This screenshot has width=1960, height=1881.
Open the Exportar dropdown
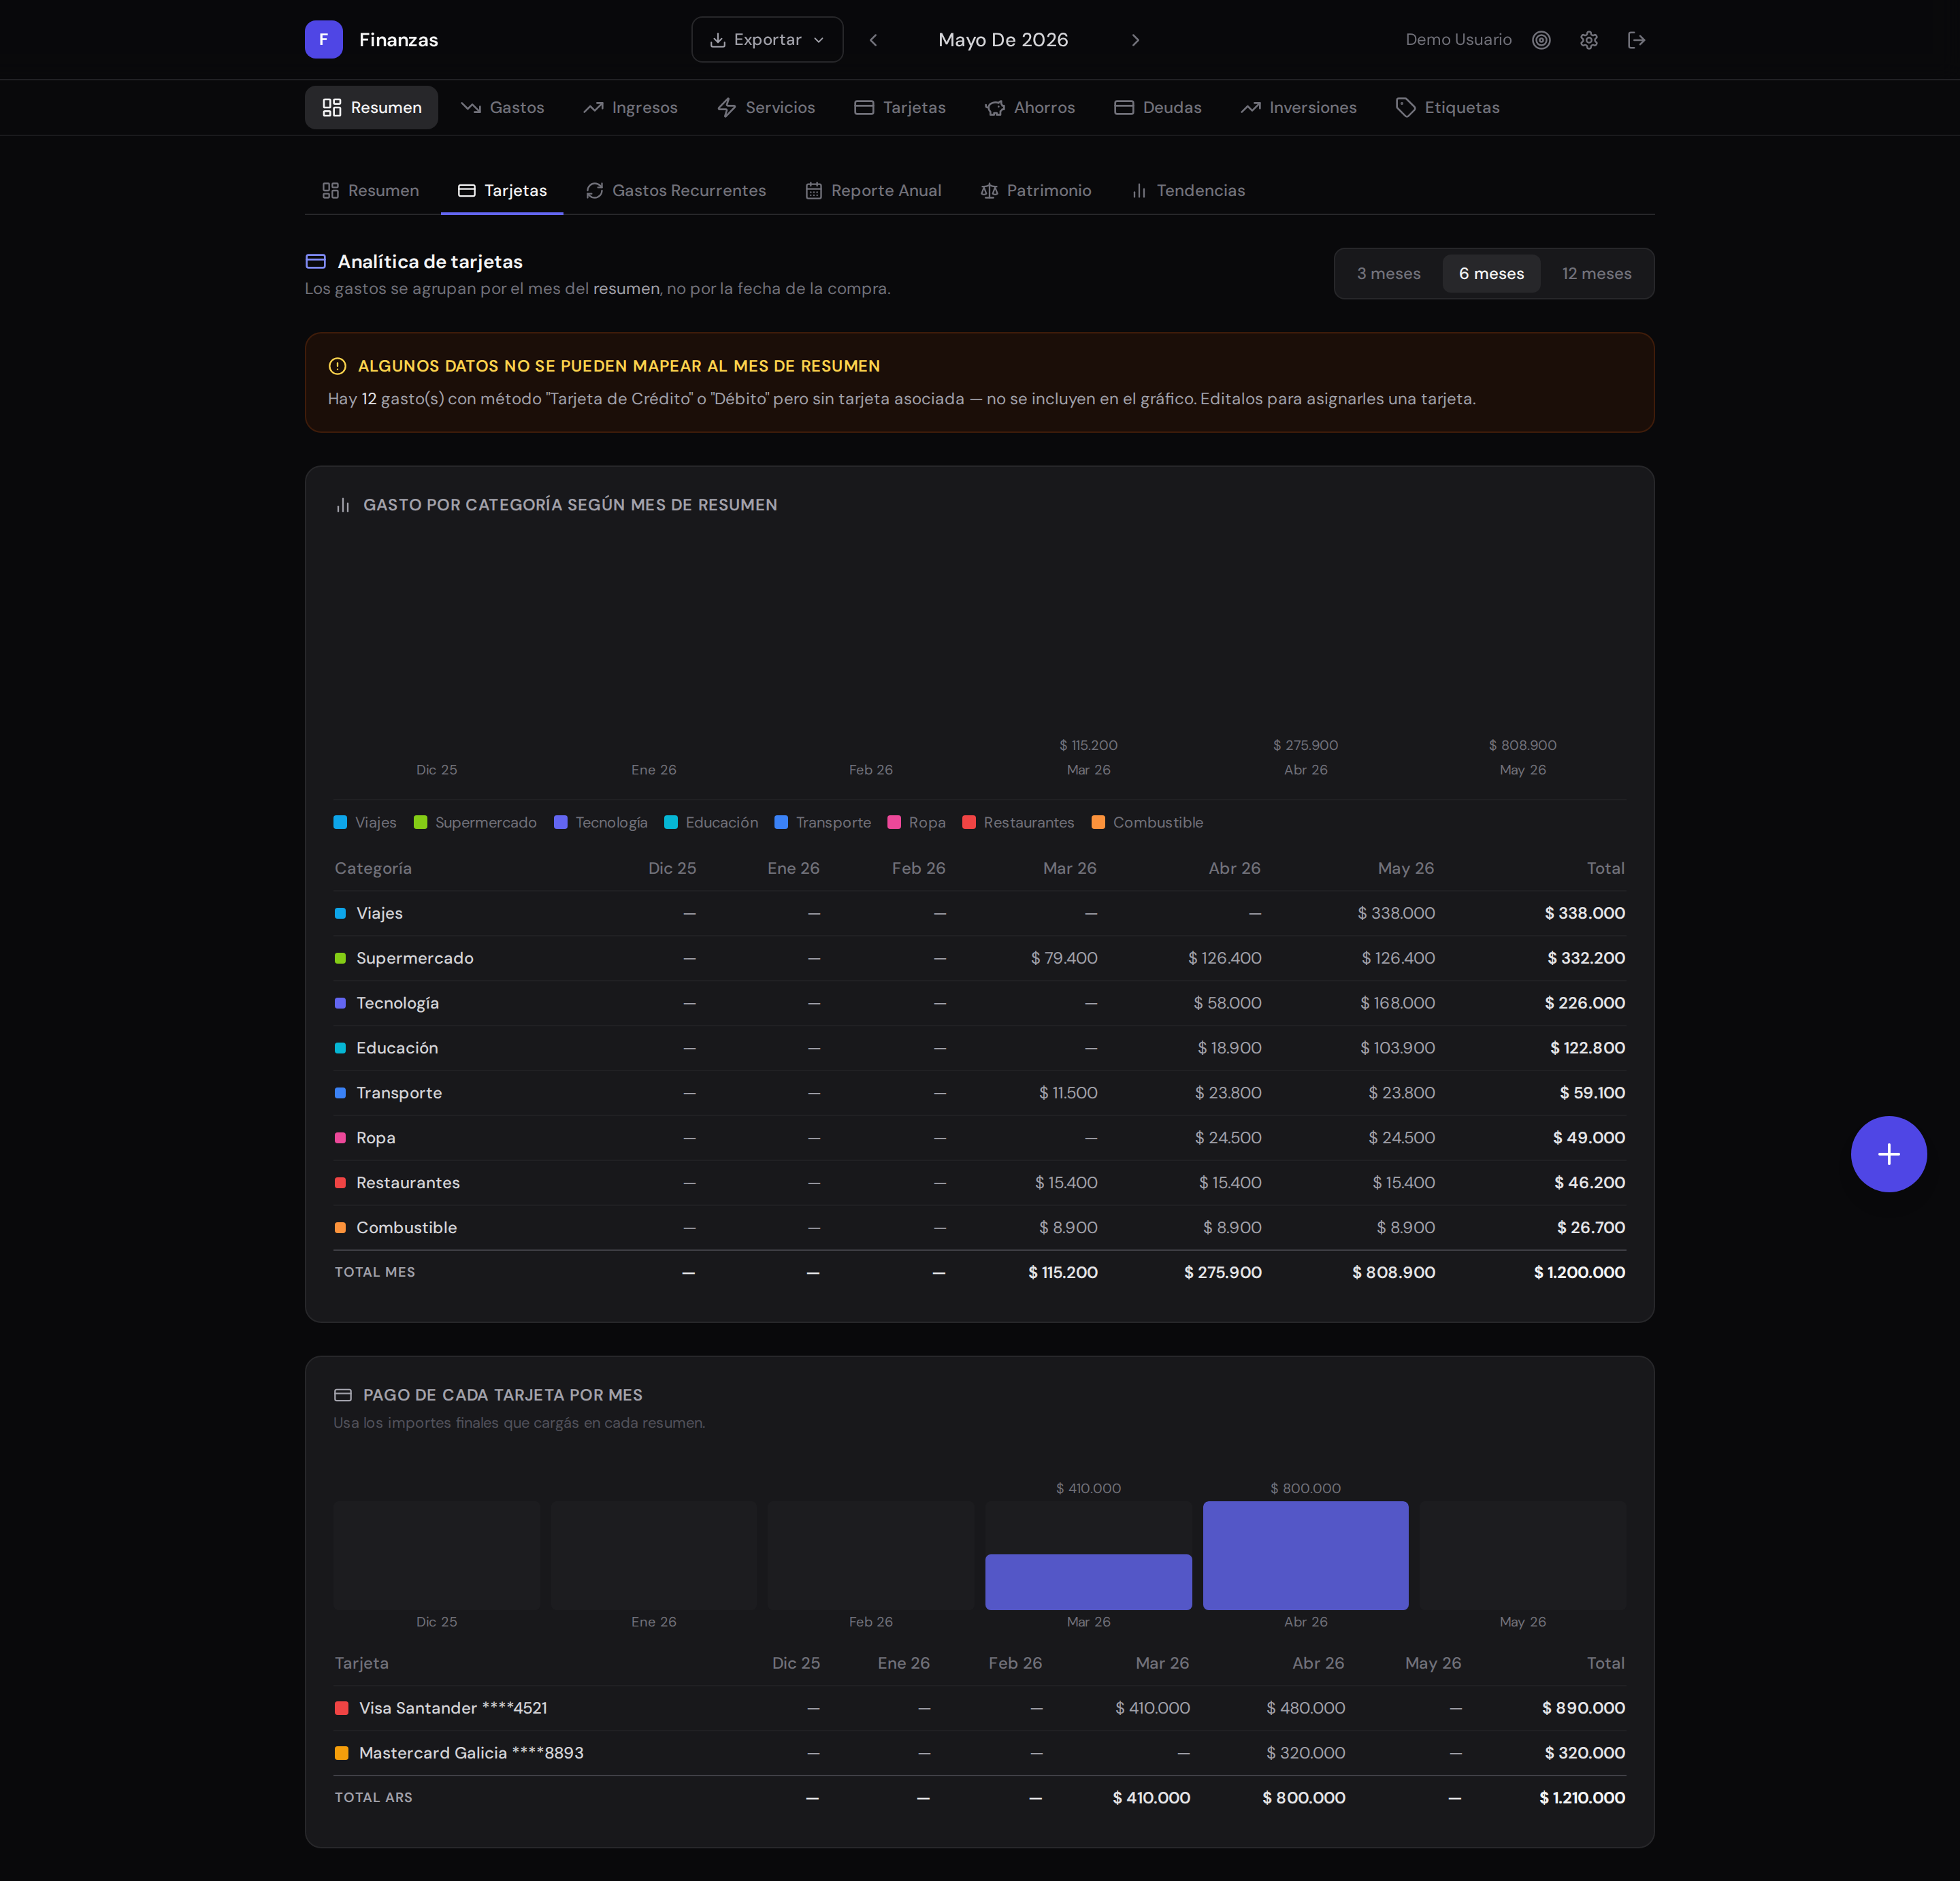pos(767,40)
